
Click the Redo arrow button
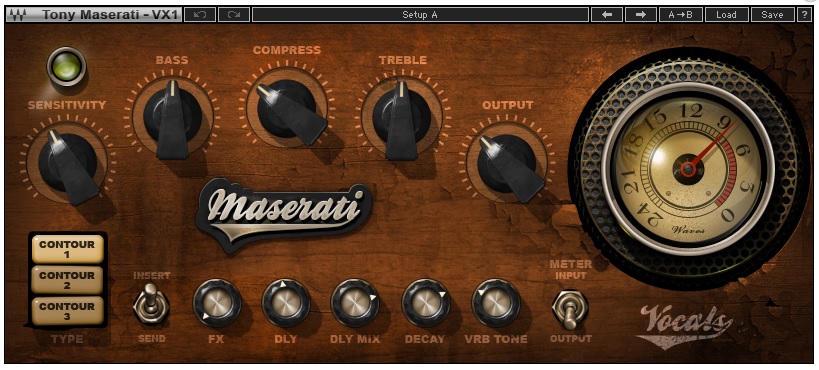click(234, 15)
